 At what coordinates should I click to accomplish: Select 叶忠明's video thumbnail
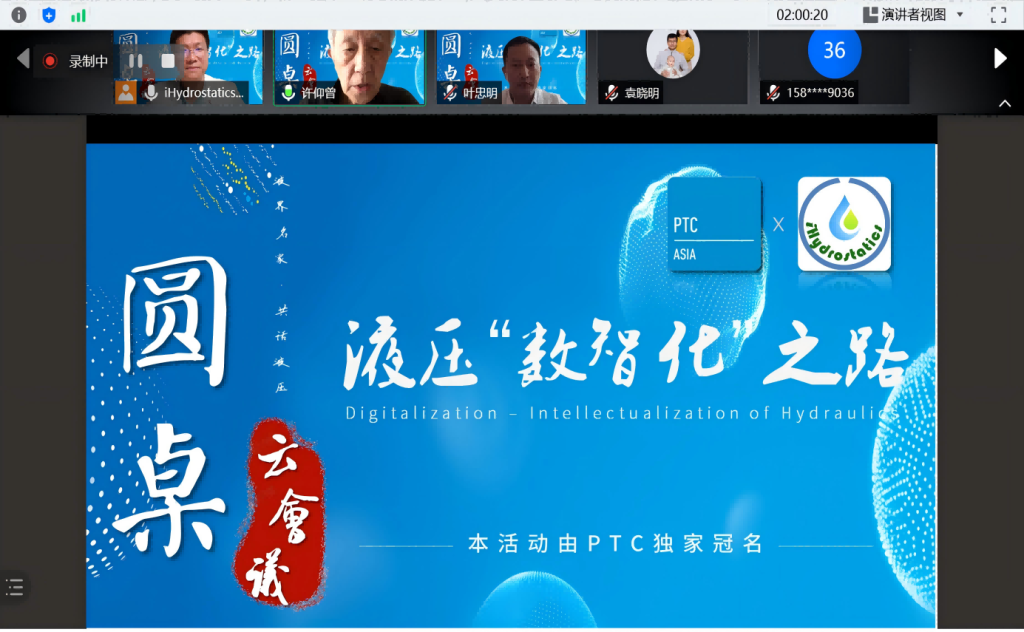tap(511, 67)
